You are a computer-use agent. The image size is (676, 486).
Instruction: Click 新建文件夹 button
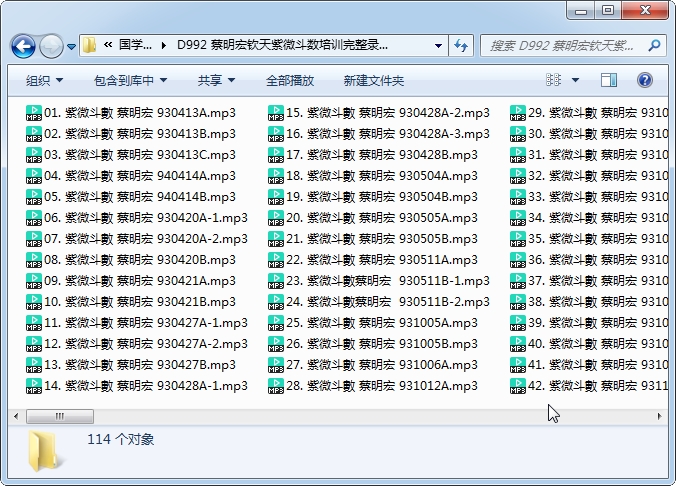[x=373, y=80]
